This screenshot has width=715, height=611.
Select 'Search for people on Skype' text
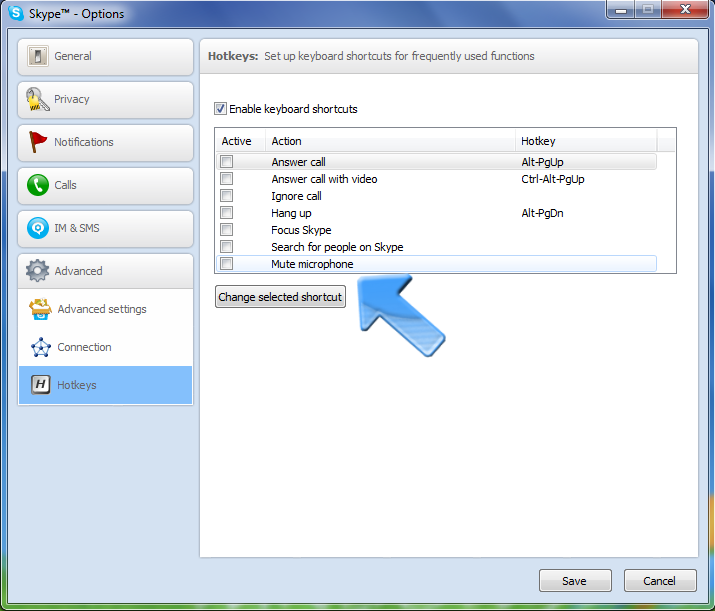click(x=337, y=247)
